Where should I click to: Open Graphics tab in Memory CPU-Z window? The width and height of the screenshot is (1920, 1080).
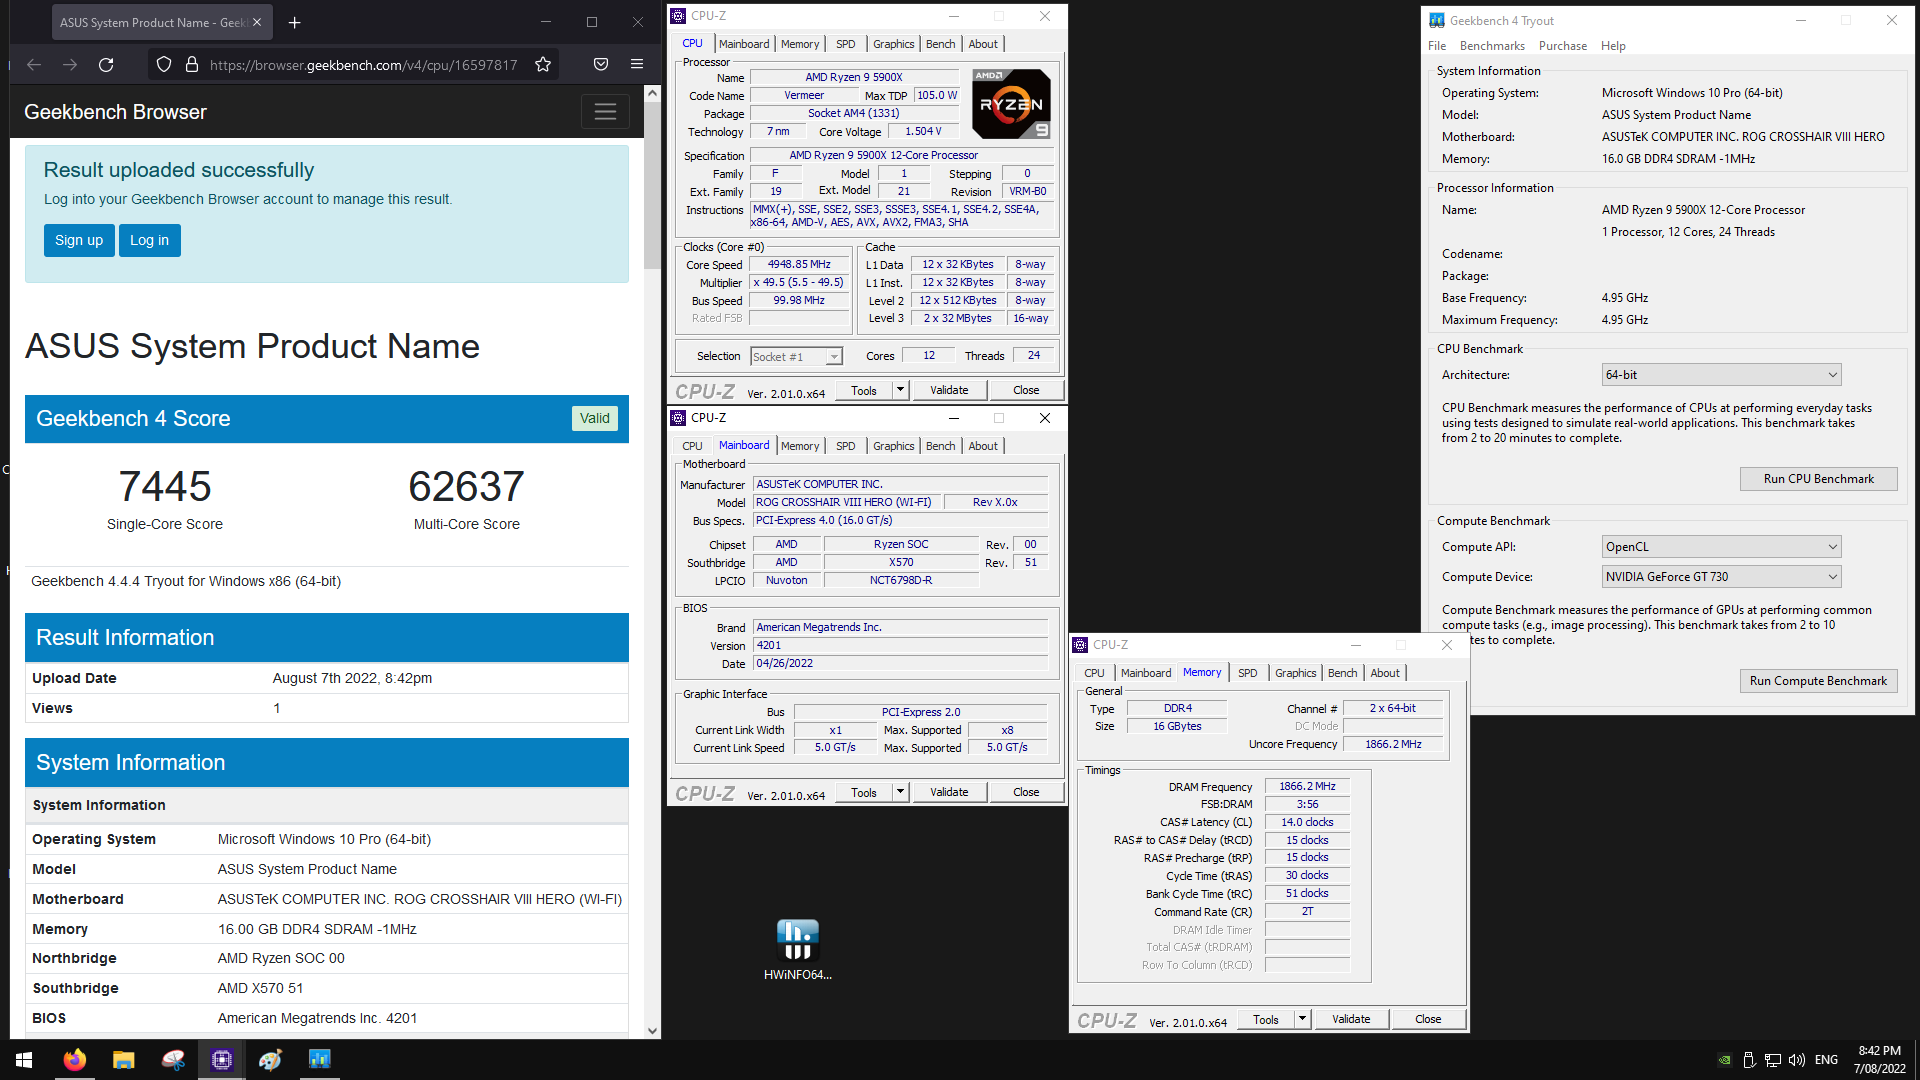[x=1295, y=673]
